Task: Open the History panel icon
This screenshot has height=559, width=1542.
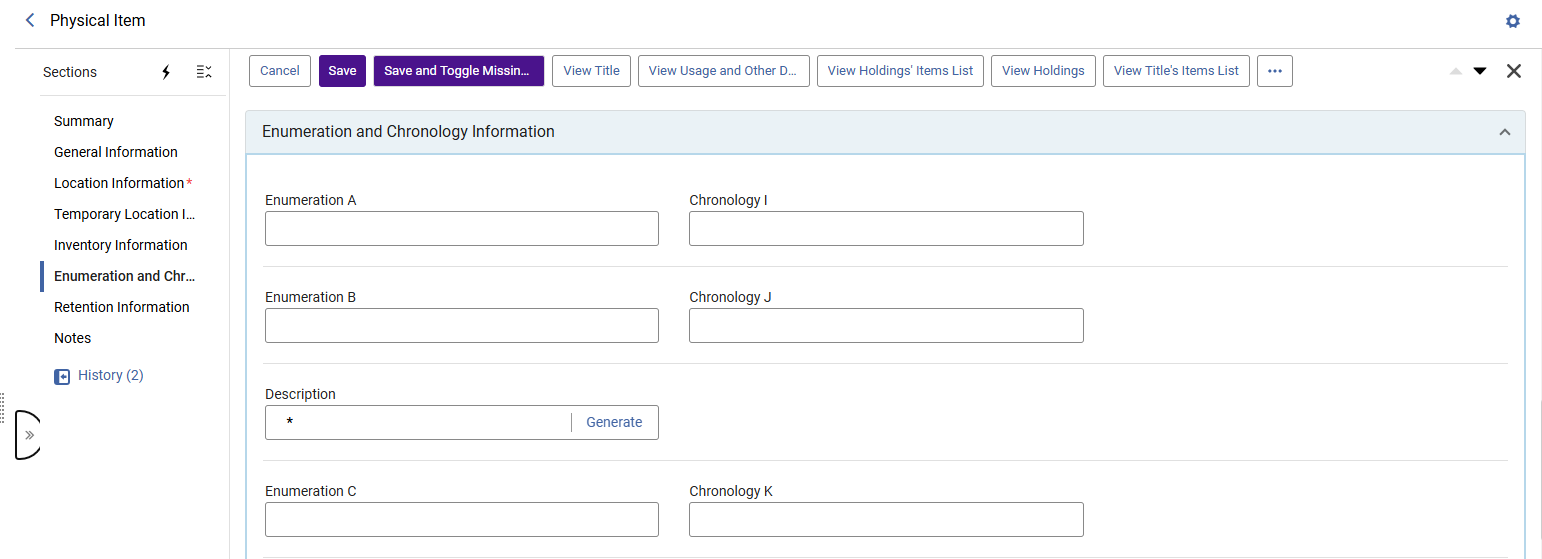Action: pyautogui.click(x=62, y=376)
